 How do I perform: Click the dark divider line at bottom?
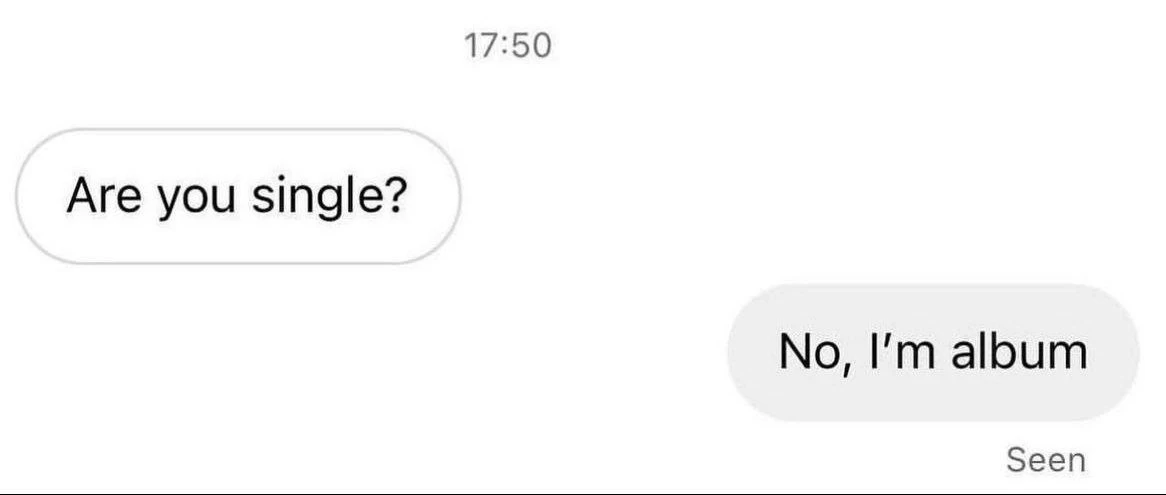(583, 492)
